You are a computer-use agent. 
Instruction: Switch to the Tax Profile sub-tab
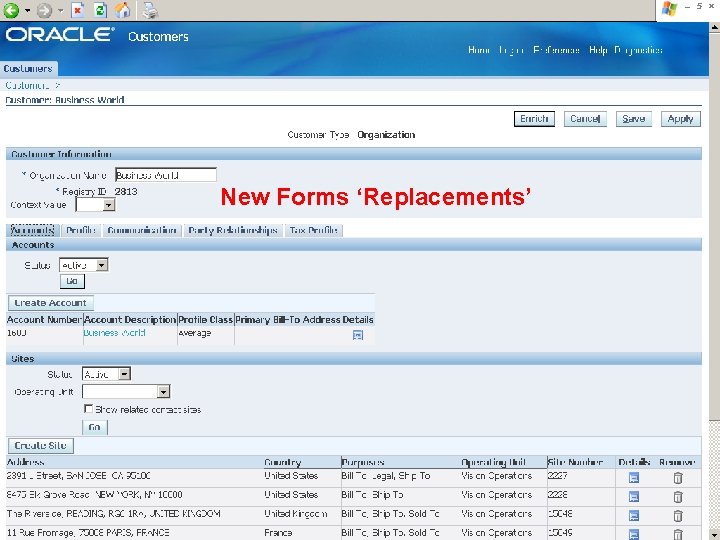[314, 230]
